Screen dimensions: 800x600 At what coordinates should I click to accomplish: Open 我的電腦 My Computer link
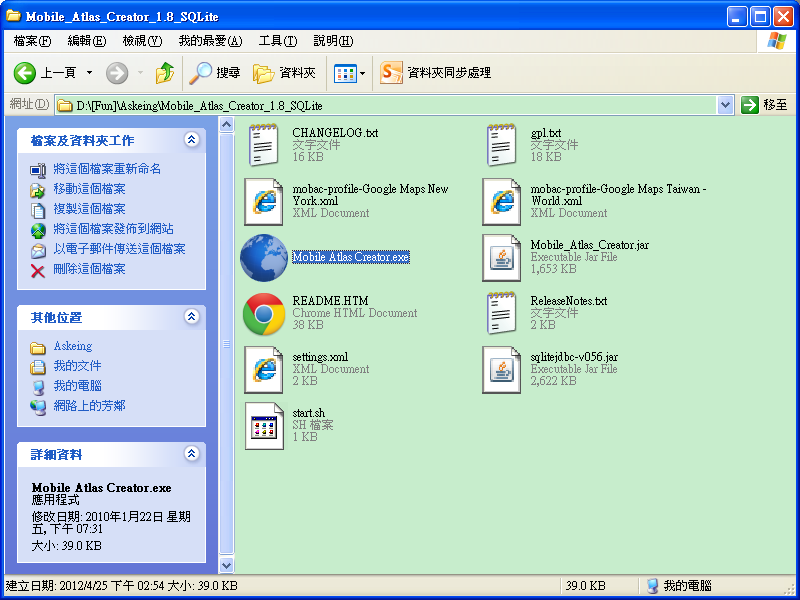pyautogui.click(x=78, y=386)
